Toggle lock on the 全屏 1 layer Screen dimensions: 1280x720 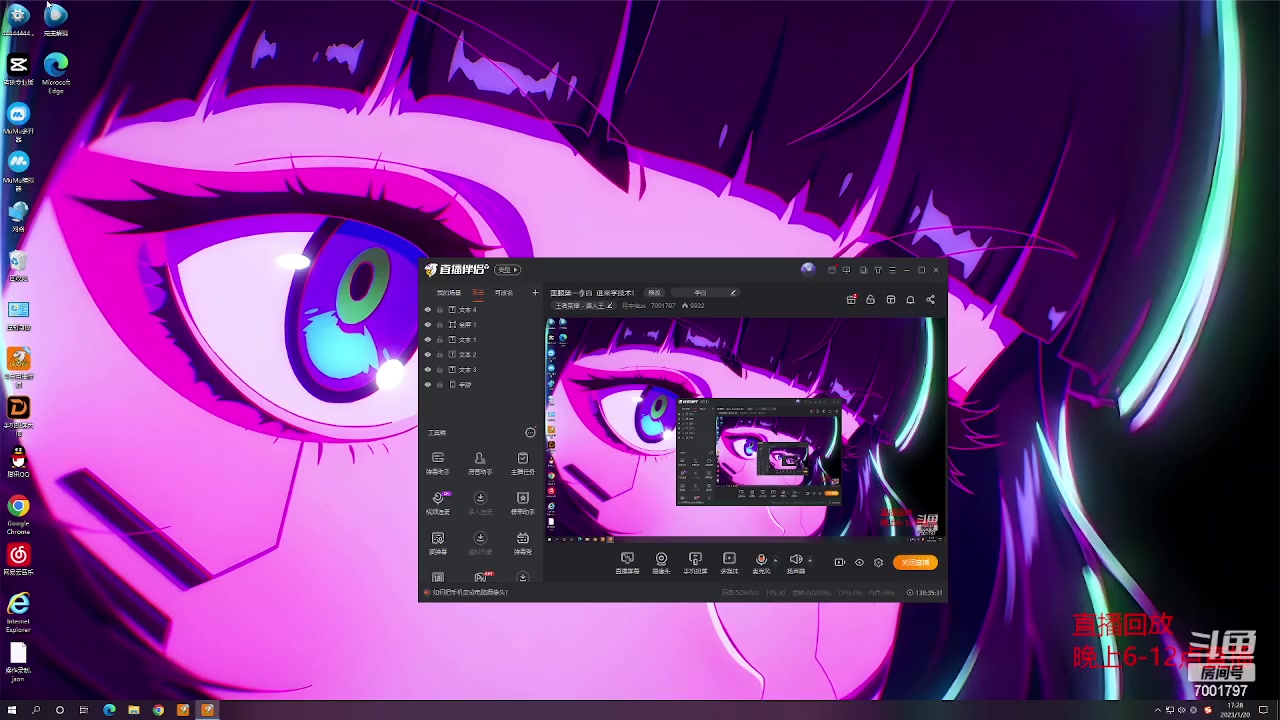tap(439, 325)
